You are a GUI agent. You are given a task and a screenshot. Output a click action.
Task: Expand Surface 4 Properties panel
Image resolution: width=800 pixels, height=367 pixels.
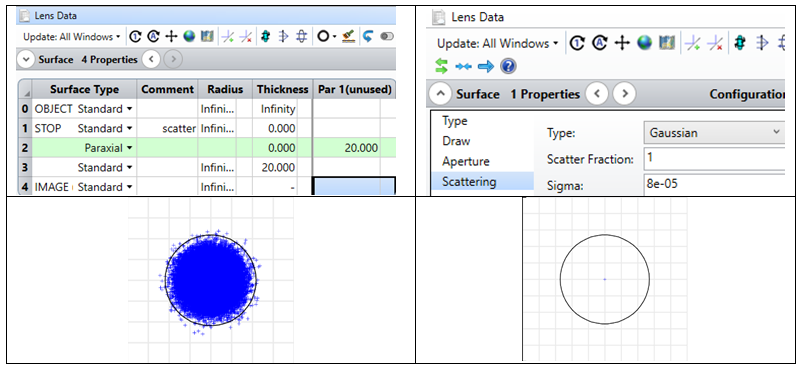(25, 60)
